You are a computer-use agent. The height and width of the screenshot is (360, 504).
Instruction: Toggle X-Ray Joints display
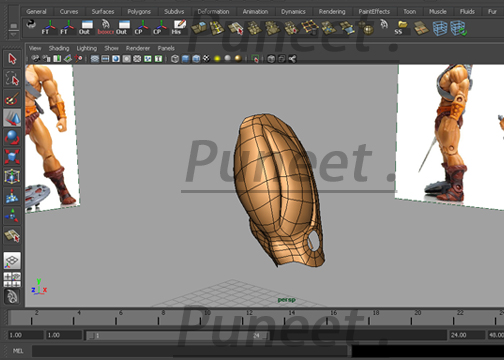click(x=292, y=59)
